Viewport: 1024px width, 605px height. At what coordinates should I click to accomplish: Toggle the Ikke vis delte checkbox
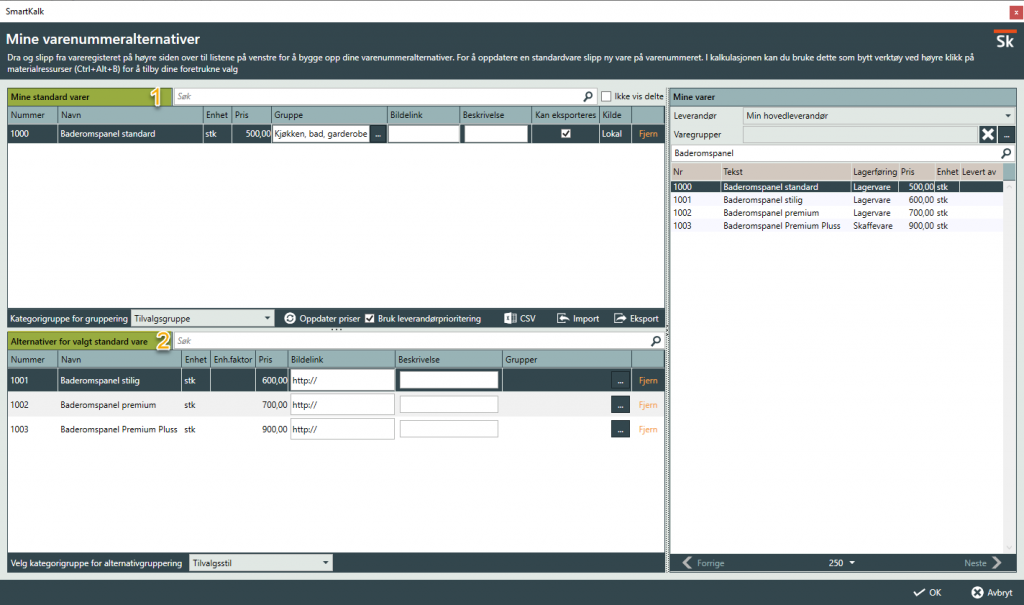pos(606,97)
